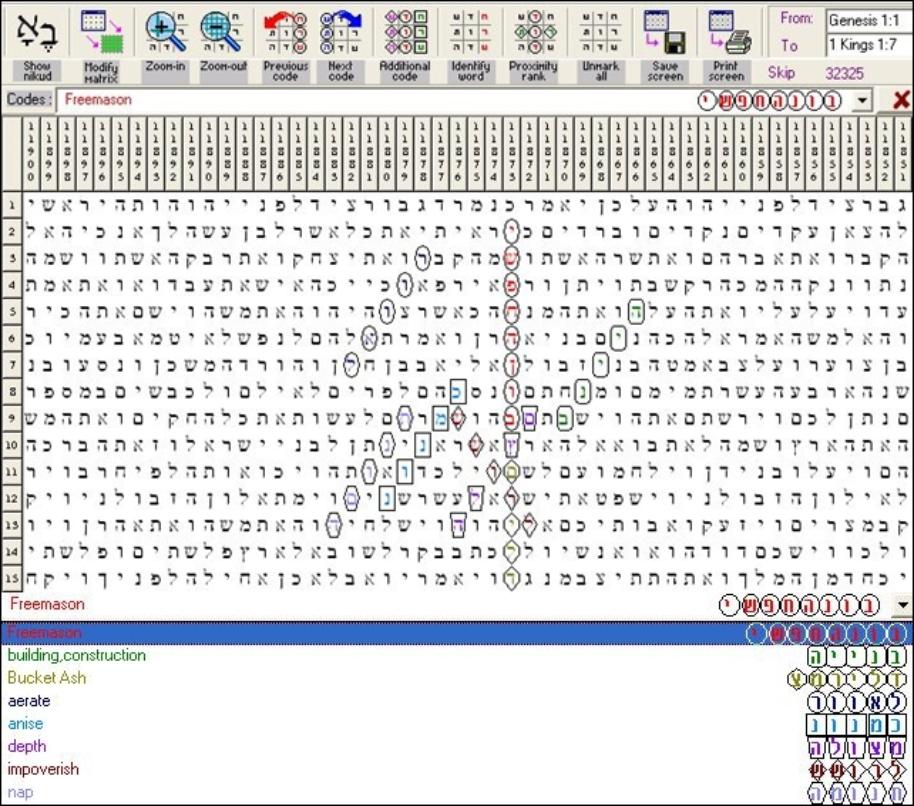
Task: Click the To field 1 Kings 1:7
Action: [867, 45]
